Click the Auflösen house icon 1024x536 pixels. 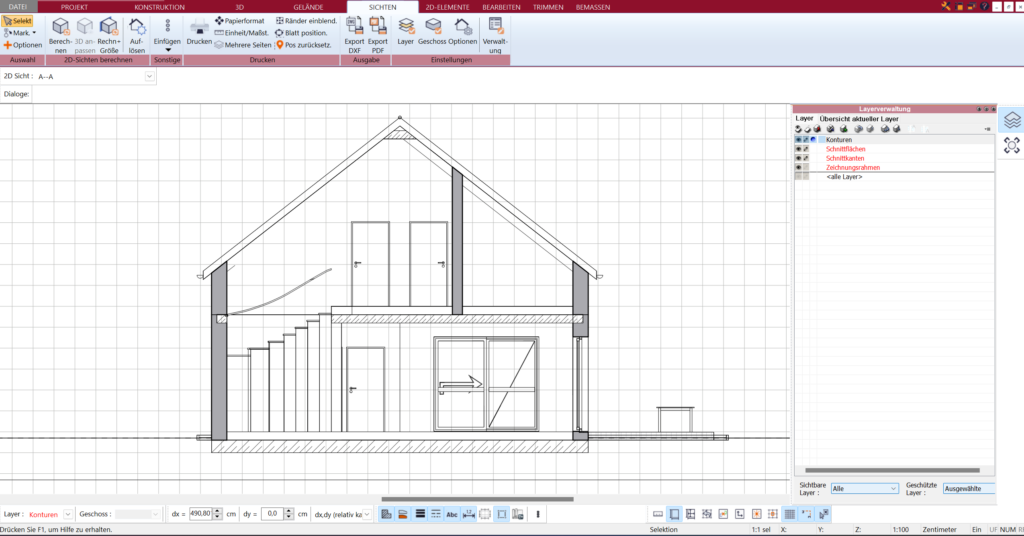pyautogui.click(x=137, y=28)
